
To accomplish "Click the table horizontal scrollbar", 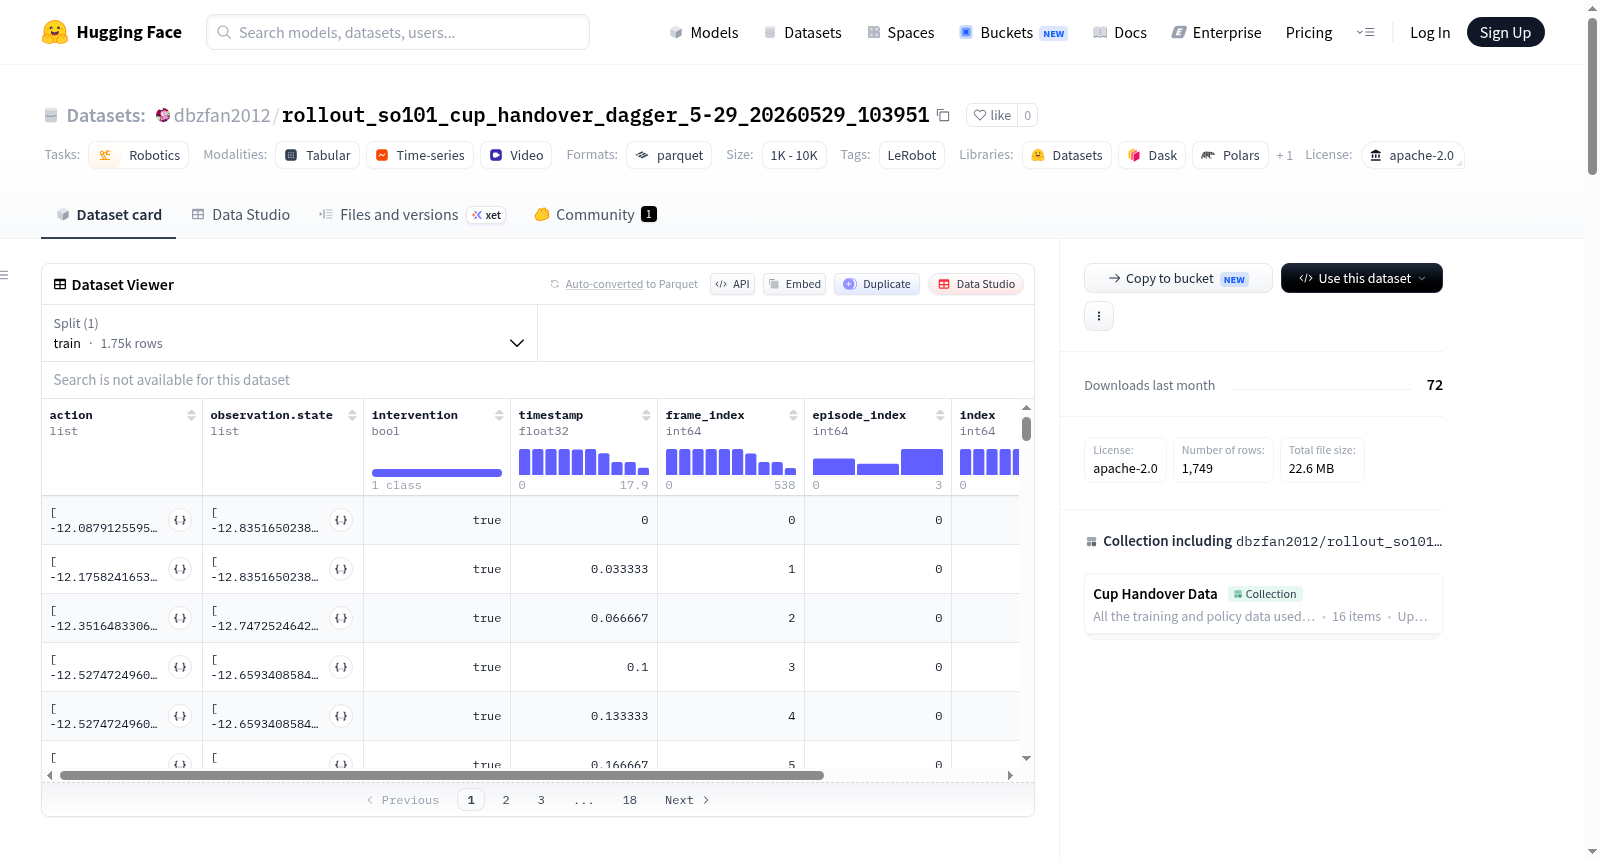I will point(442,775).
